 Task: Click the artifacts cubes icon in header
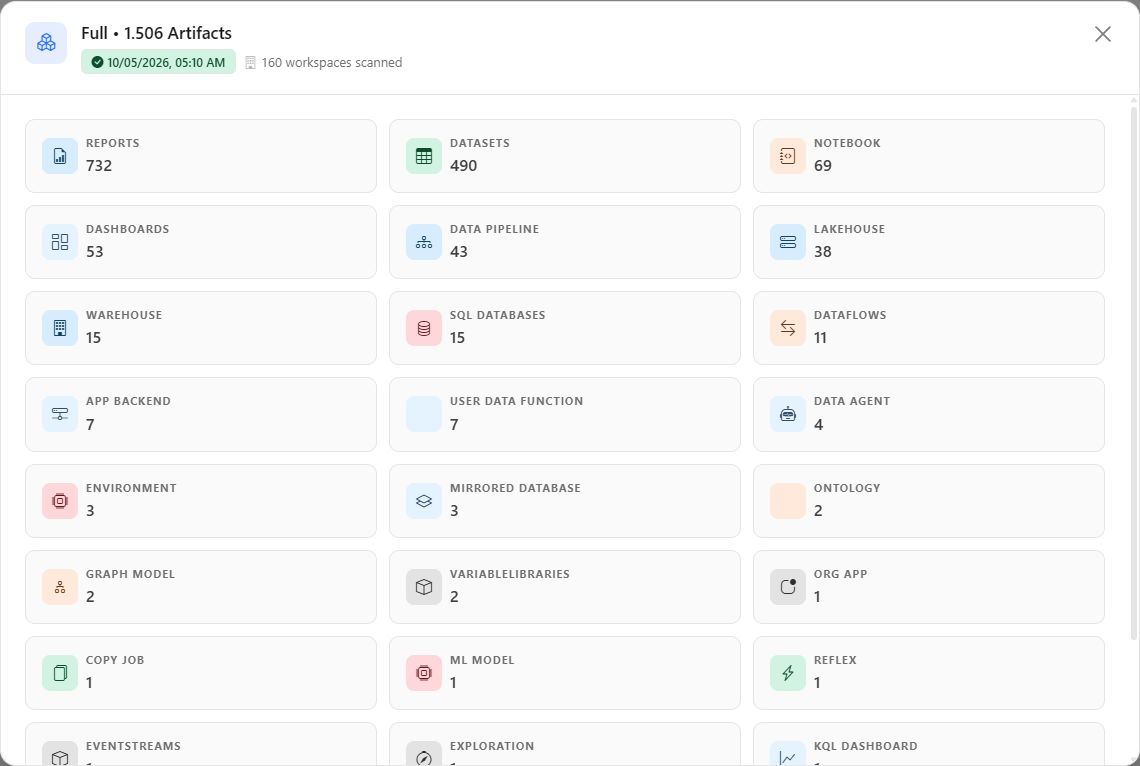[x=47, y=43]
